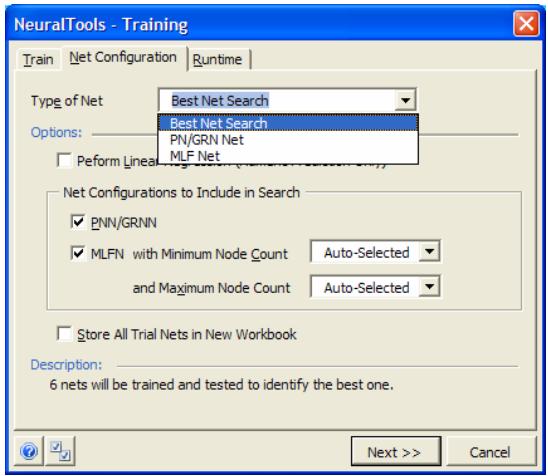
Task: Click the Cancel button
Action: [x=490, y=452]
